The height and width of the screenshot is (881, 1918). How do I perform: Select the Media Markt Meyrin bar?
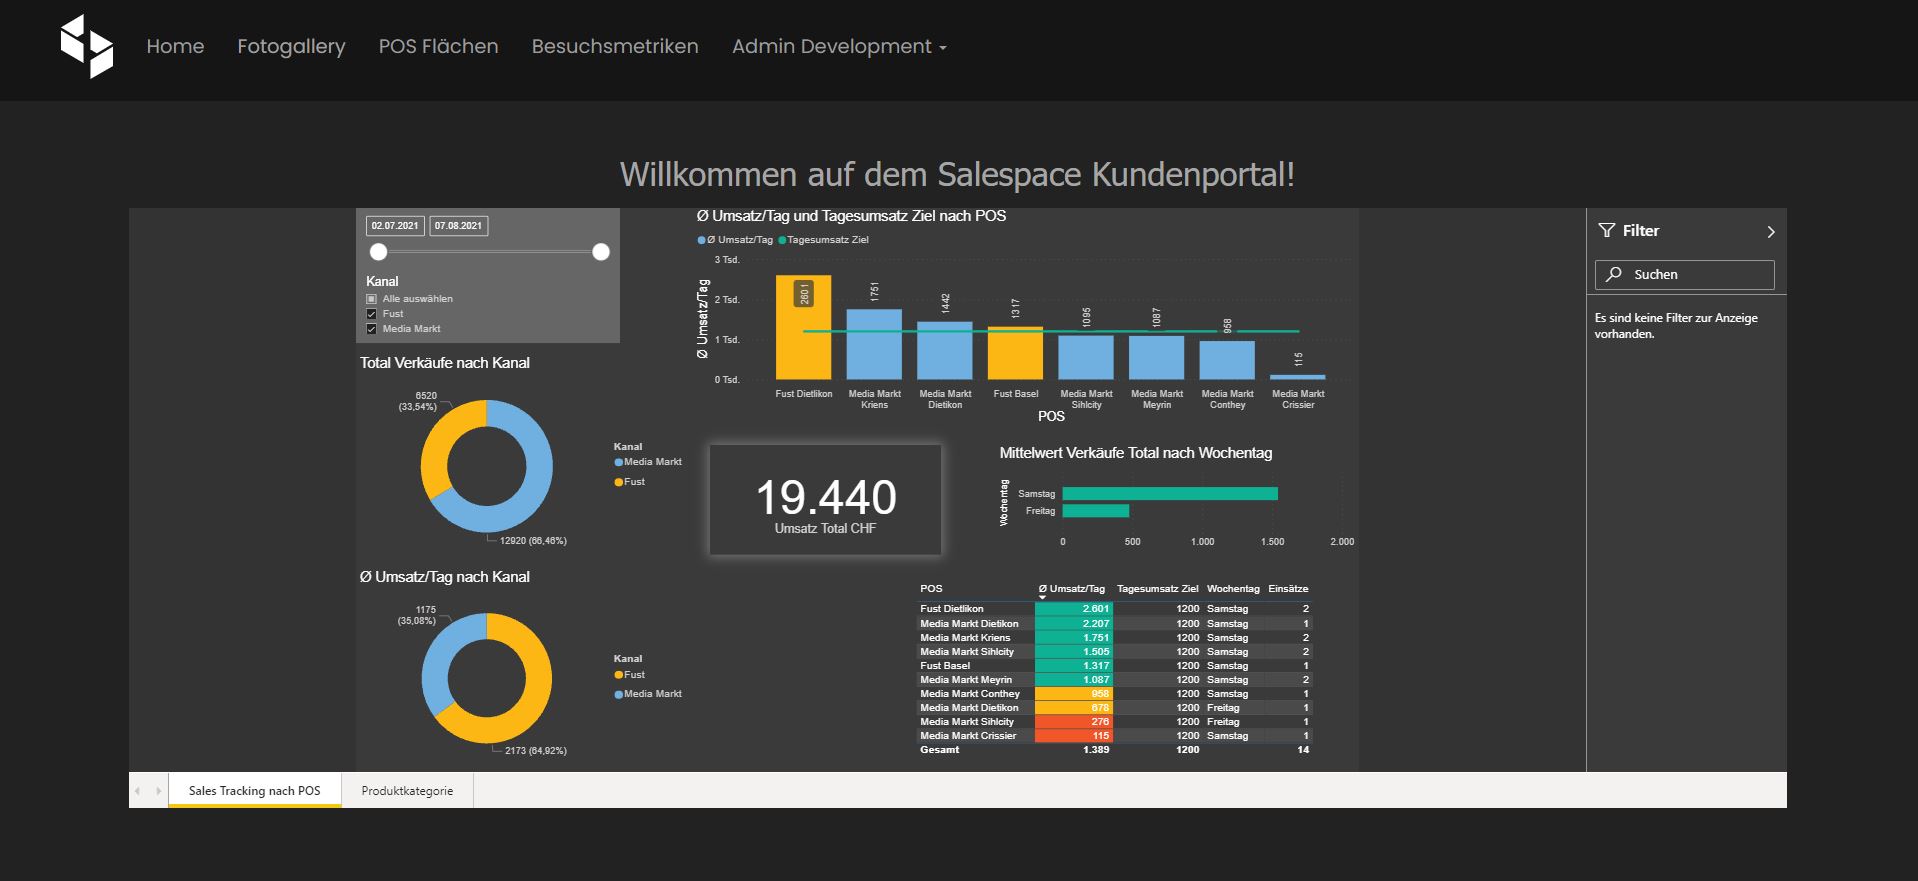1156,358
